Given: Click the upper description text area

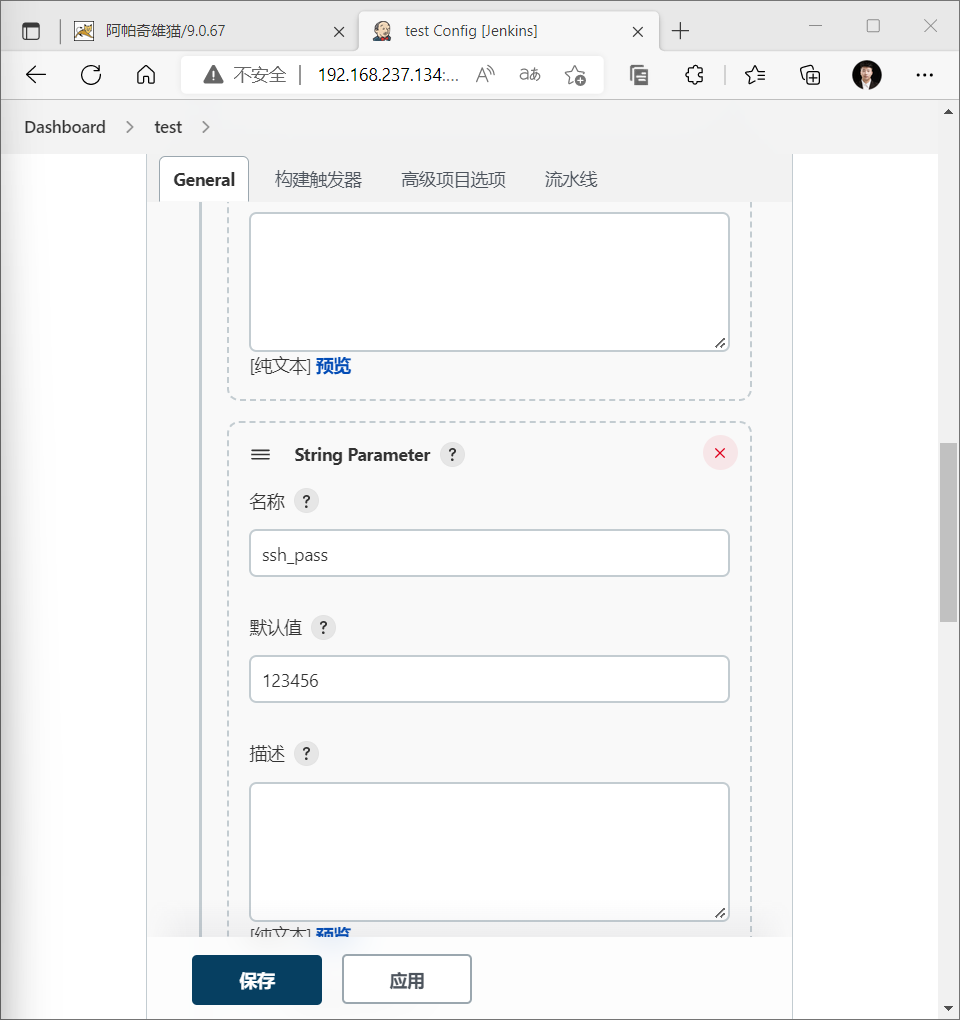Looking at the screenshot, I should tap(489, 282).
